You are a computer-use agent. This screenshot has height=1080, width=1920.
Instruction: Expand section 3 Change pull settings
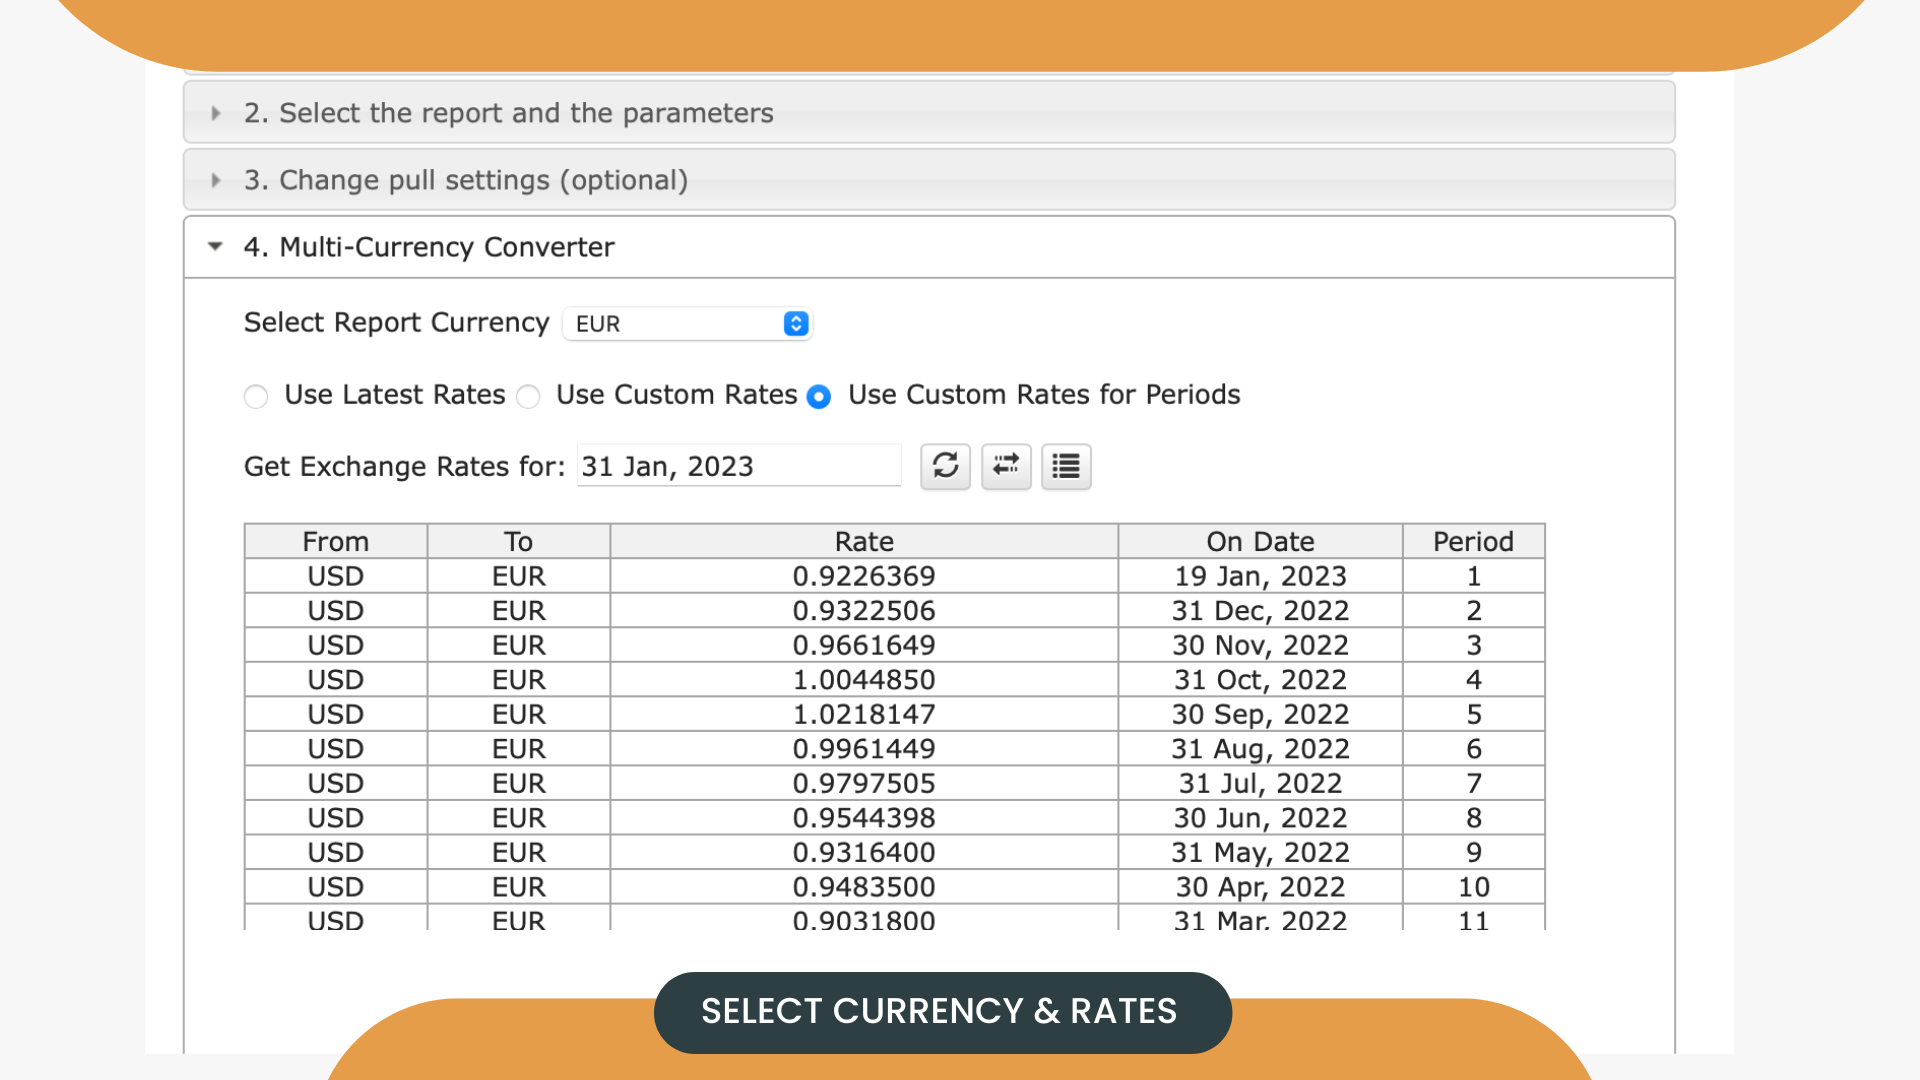click(x=465, y=180)
